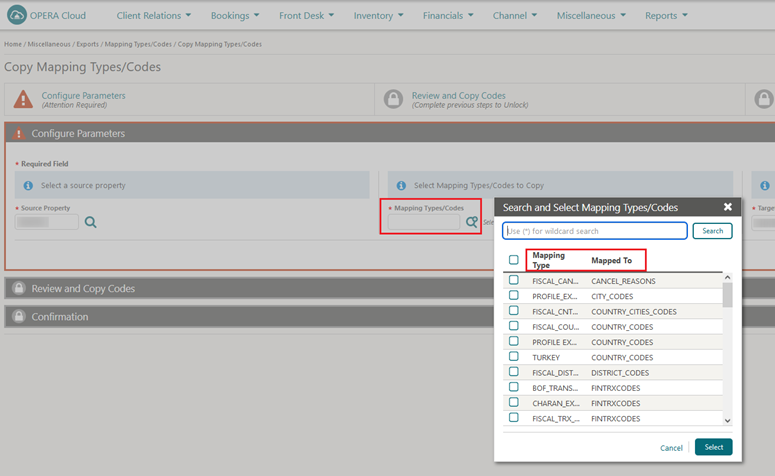775x476 pixels.
Task: Click the OPERA Cloud logo icon
Action: [x=17, y=15]
